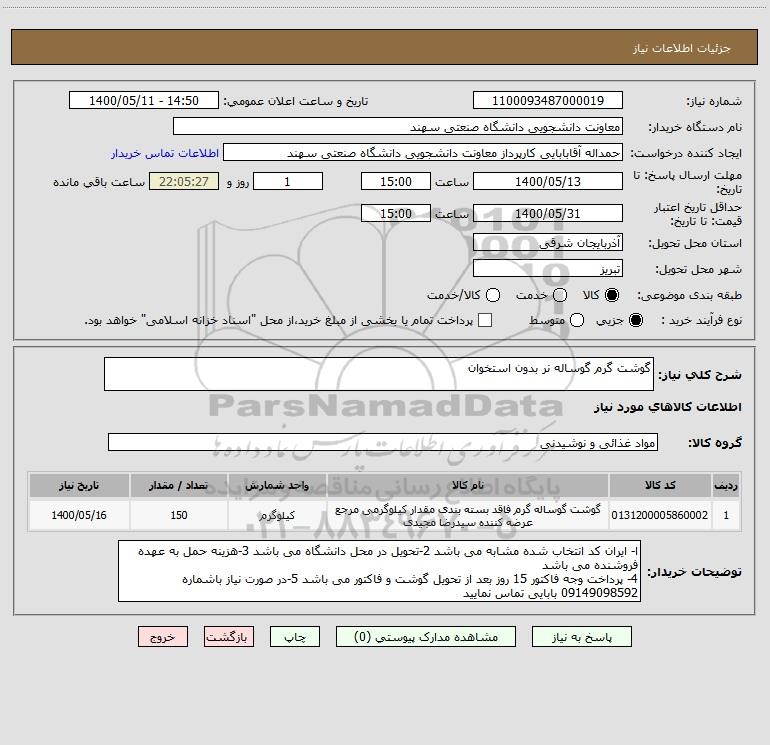Click the کد کالا column header
The height and width of the screenshot is (745, 770).
[660, 485]
